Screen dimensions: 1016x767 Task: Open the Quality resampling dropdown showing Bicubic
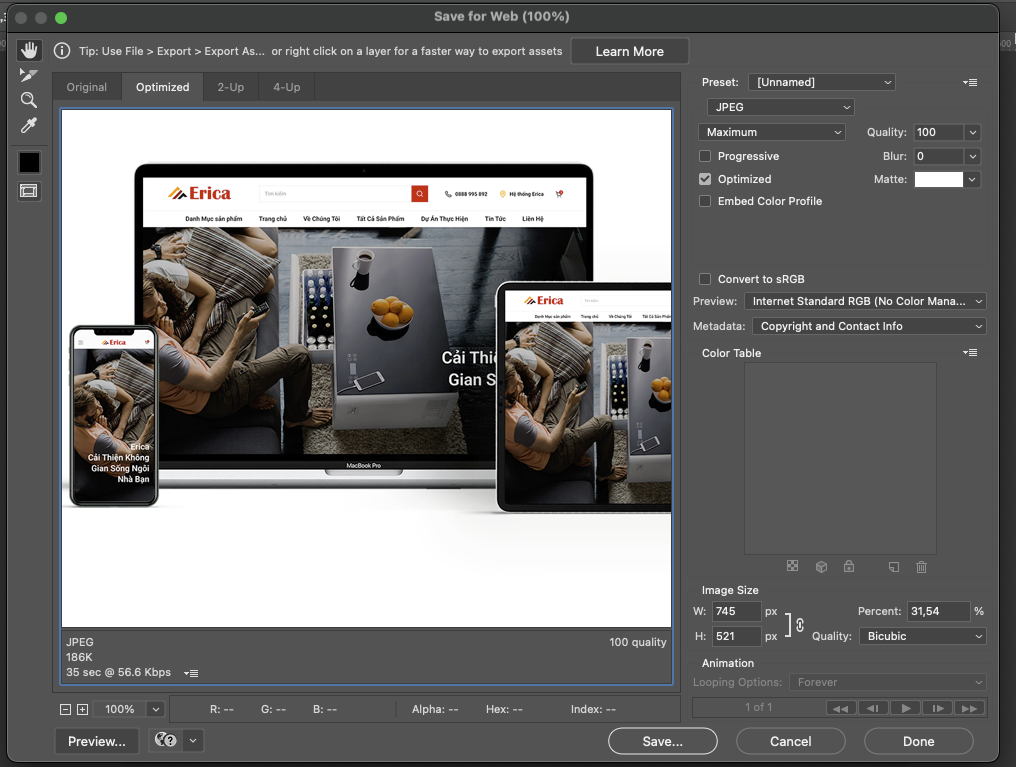point(921,636)
